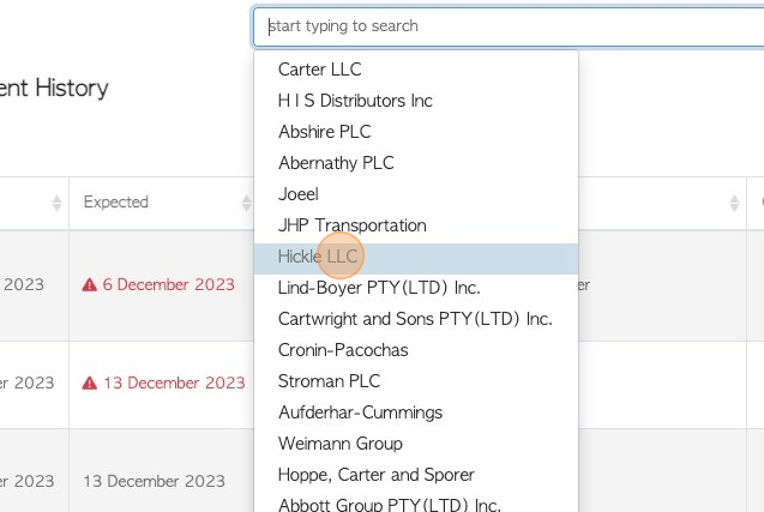Viewport: 764px width, 512px height.
Task: Select Cartwright and Sons PTY(LTD) Inc.
Action: click(415, 319)
